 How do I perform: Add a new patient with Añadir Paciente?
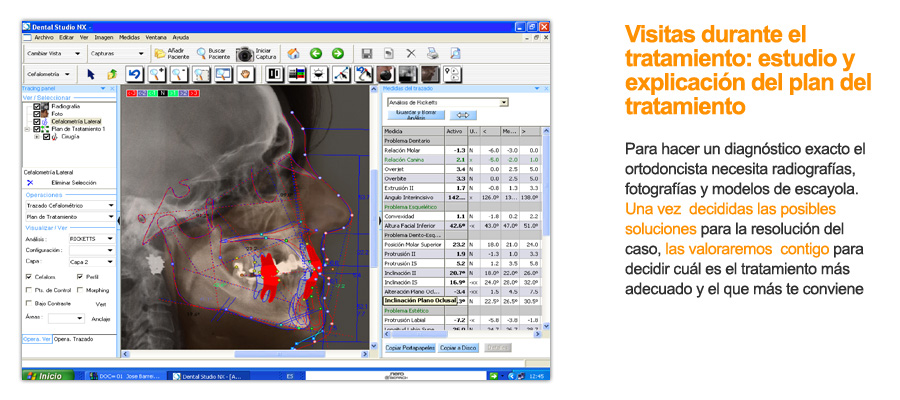171,54
